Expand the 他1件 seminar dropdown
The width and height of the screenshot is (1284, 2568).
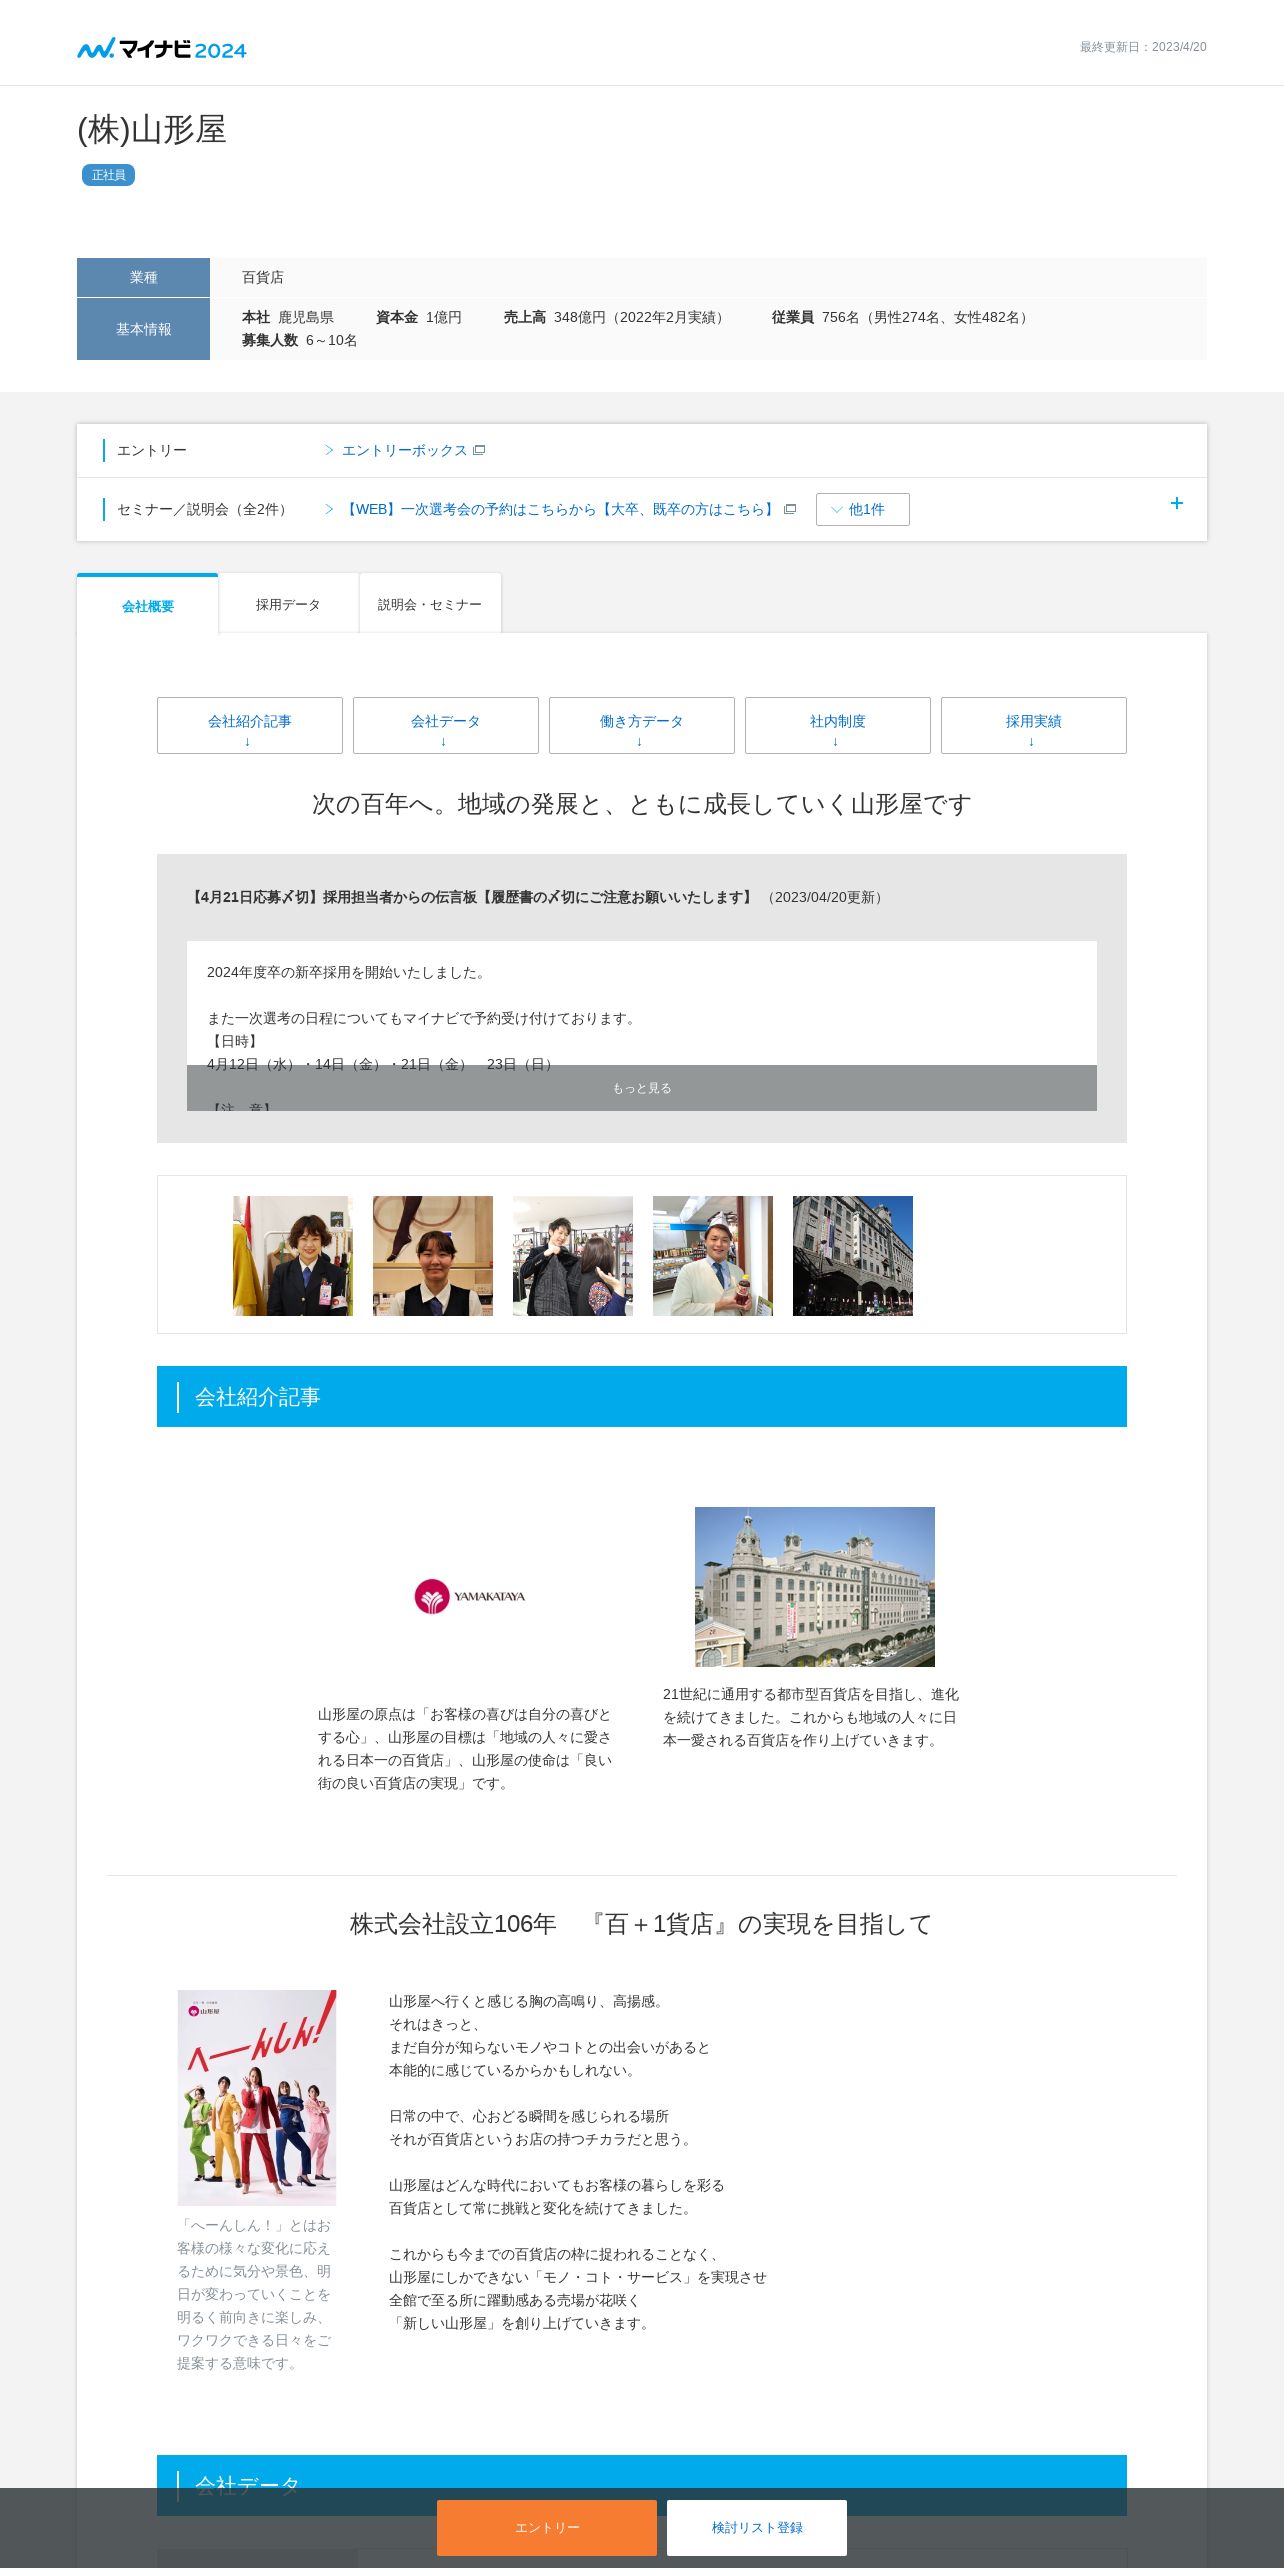click(862, 509)
